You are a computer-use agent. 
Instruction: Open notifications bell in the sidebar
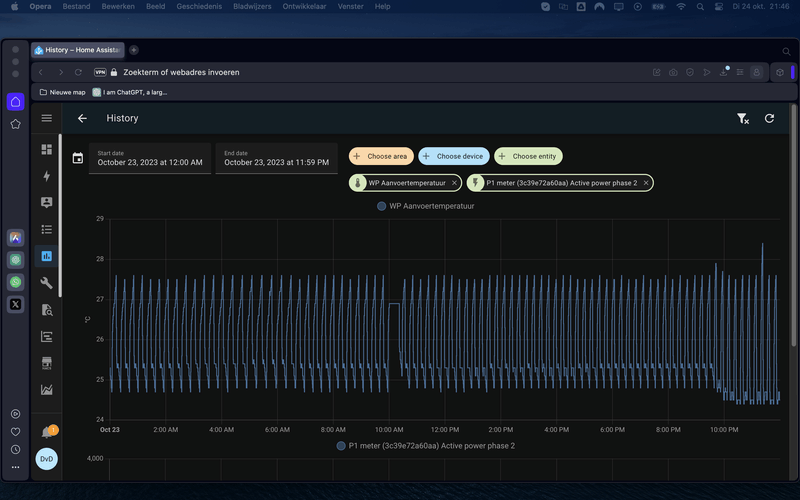point(46,433)
